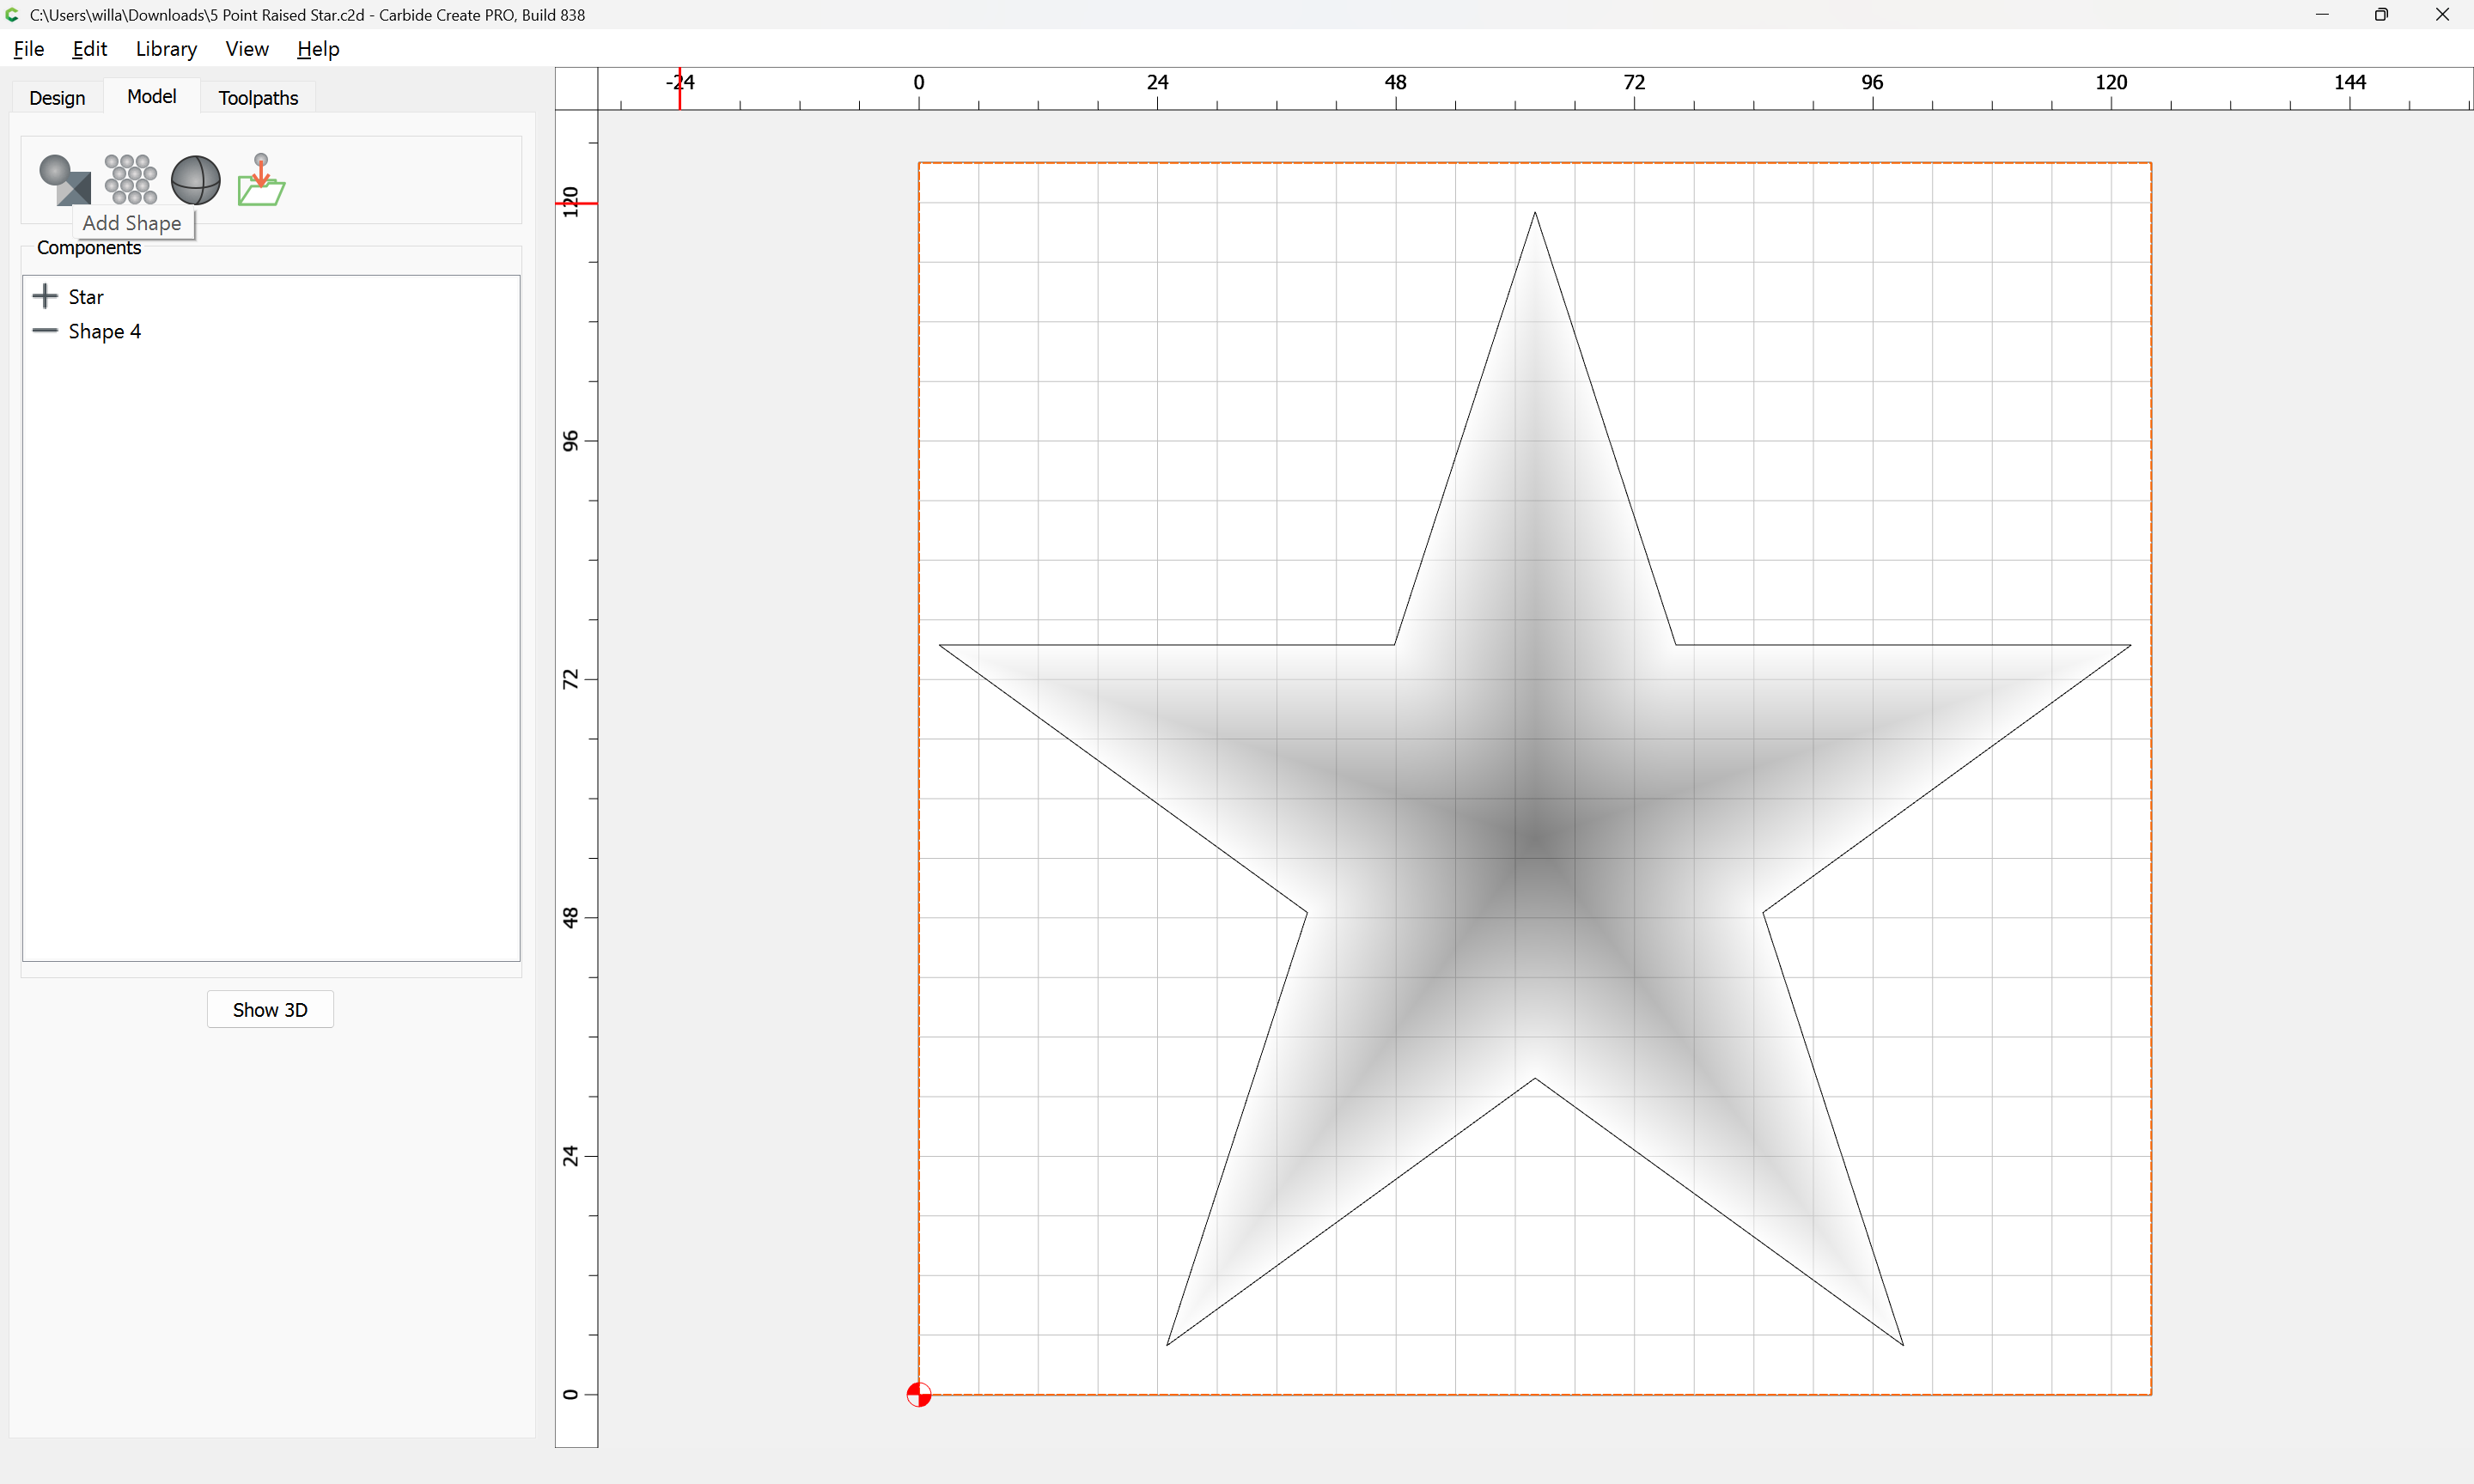Click the gray sphere icon
Image resolution: width=2474 pixels, height=1484 pixels.
pos(195,180)
